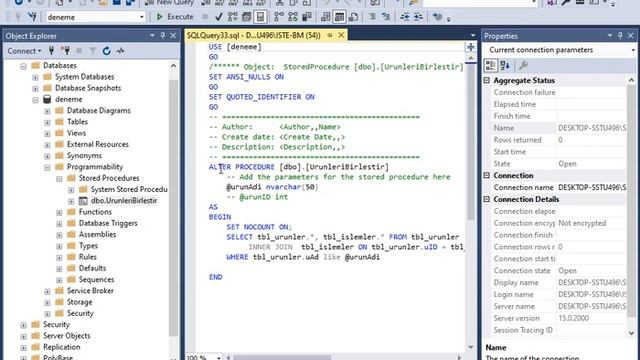Click the Object Explorer vertical scrollbar
Viewport: 640px width, 360px height.
(173, 208)
